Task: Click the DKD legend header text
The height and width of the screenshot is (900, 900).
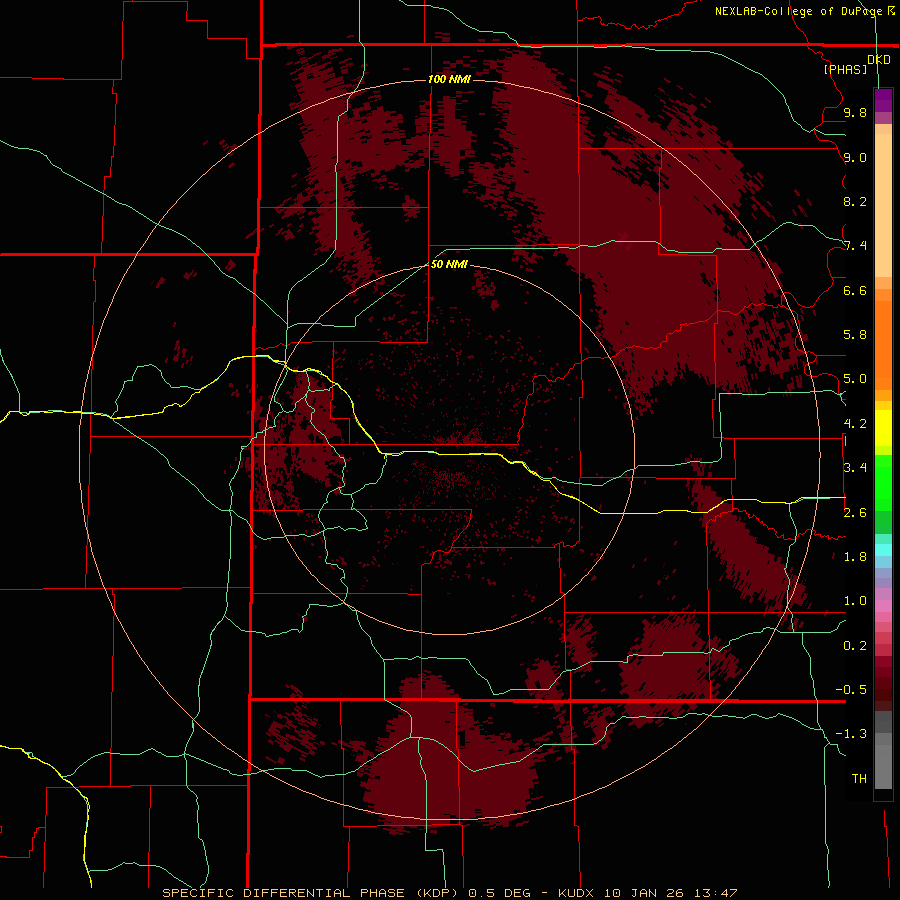Action: pyautogui.click(x=878, y=59)
